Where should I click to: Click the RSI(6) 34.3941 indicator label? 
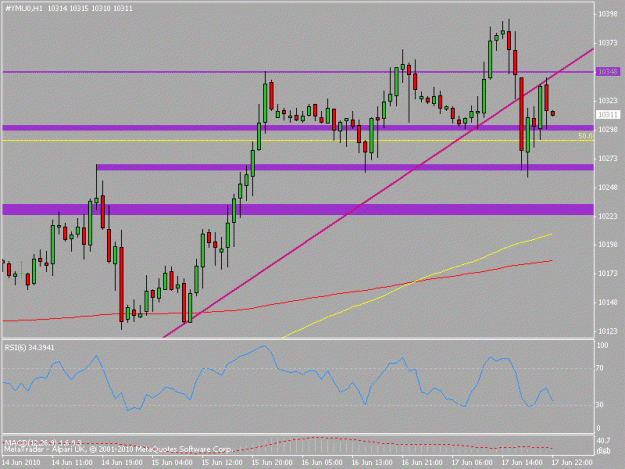point(29,347)
